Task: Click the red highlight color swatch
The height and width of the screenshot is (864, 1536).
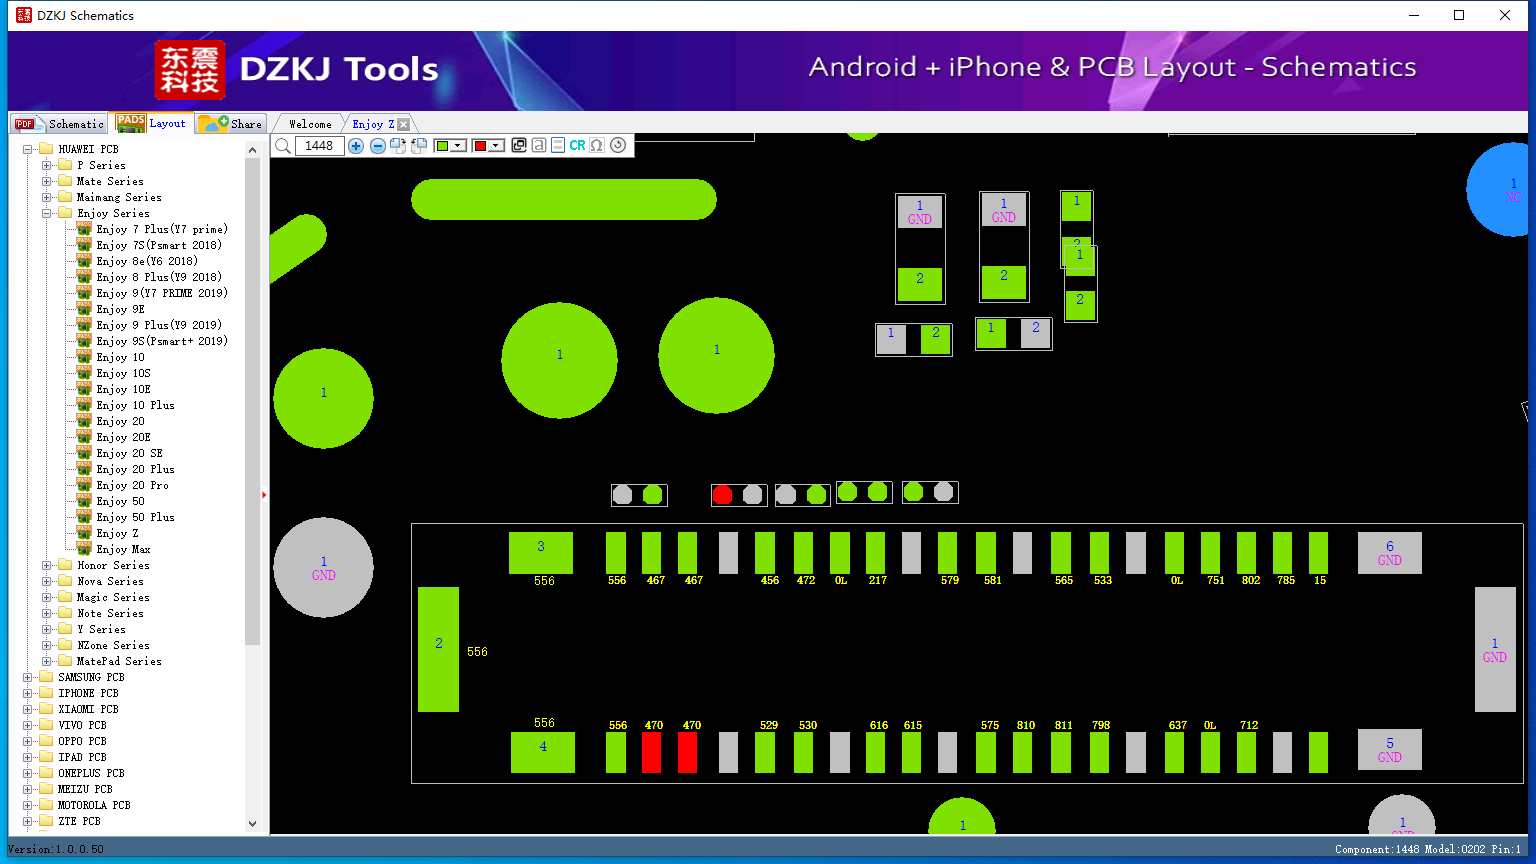Action: tap(480, 146)
